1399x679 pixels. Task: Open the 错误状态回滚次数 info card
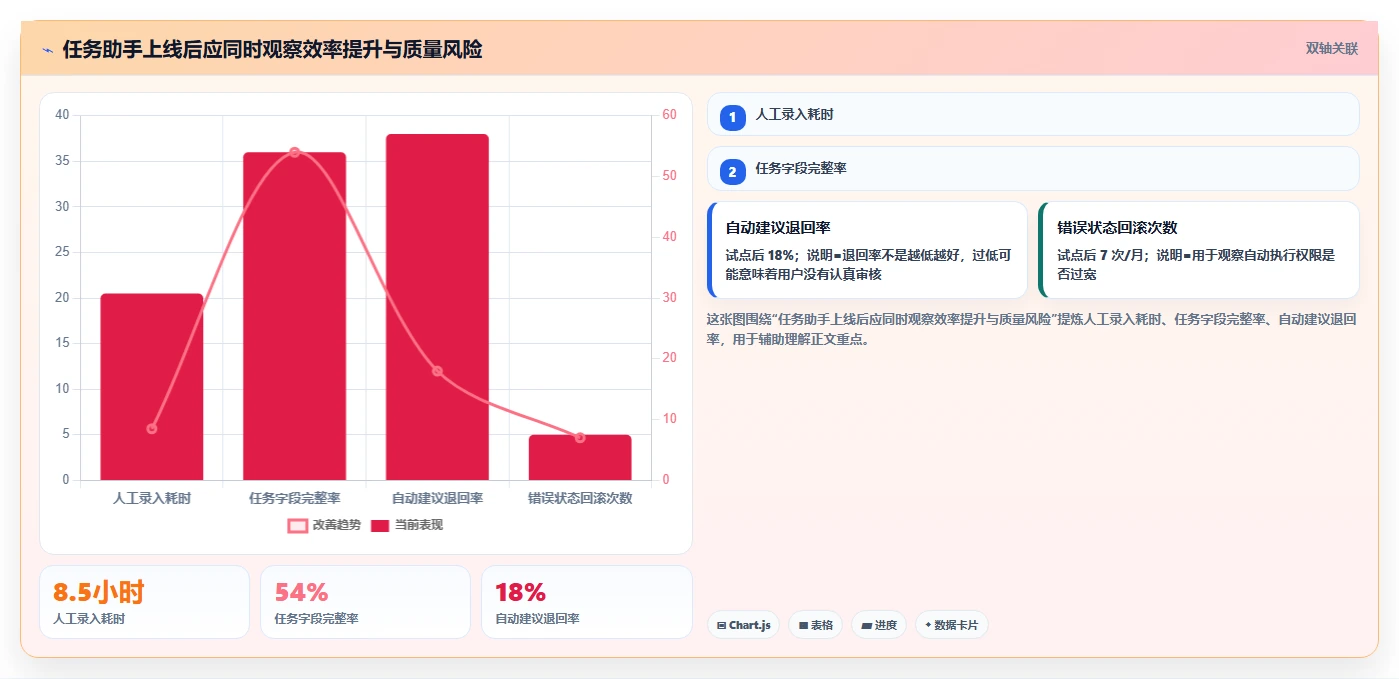(x=1199, y=250)
